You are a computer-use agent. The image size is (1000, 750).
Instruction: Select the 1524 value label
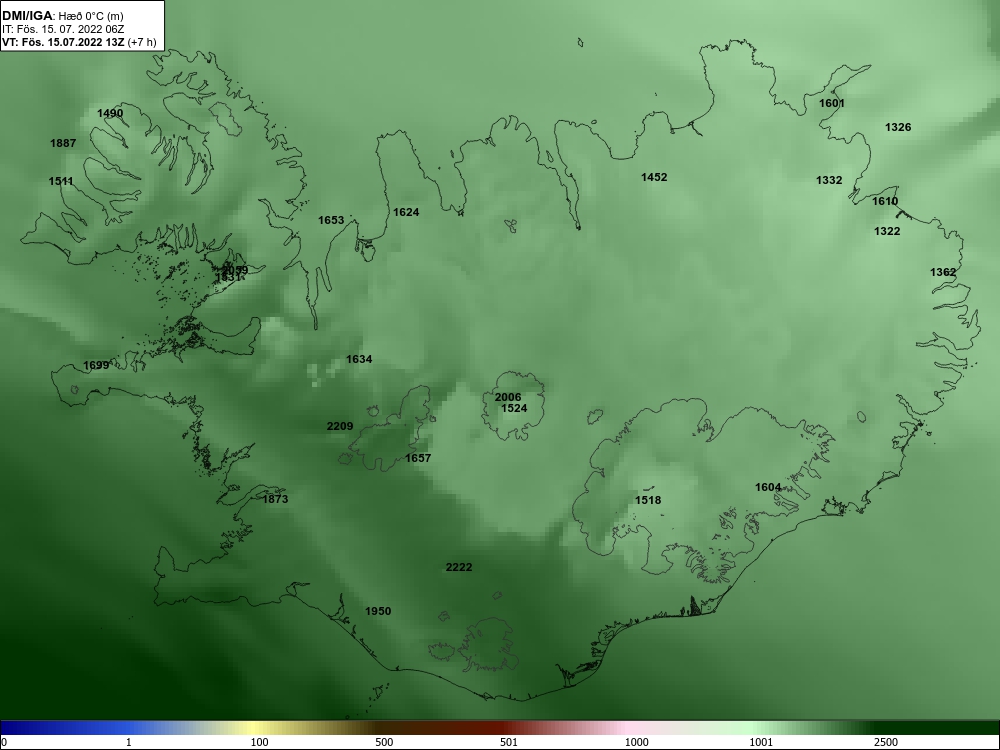[x=514, y=408]
